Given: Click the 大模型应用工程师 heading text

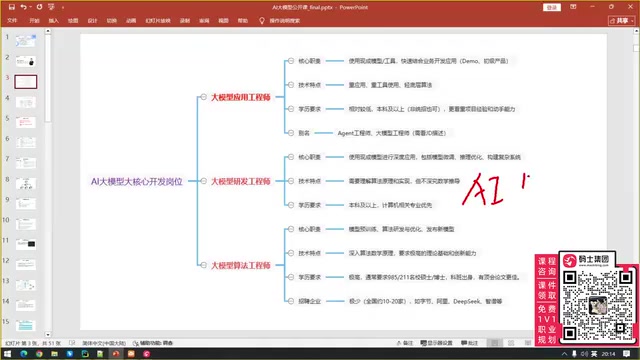Looking at the screenshot, I should pyautogui.click(x=240, y=98).
